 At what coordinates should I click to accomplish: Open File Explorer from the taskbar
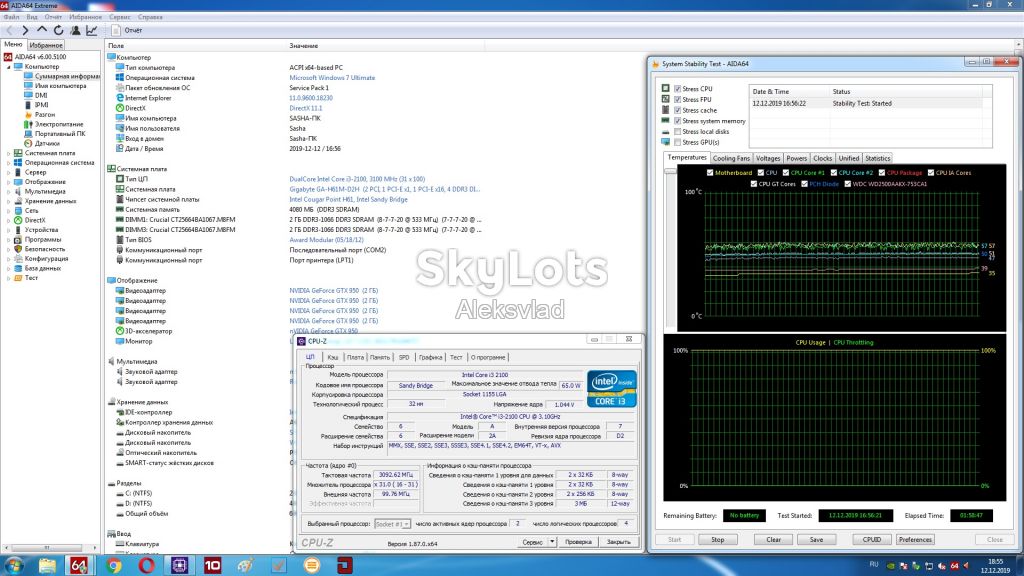point(47,565)
